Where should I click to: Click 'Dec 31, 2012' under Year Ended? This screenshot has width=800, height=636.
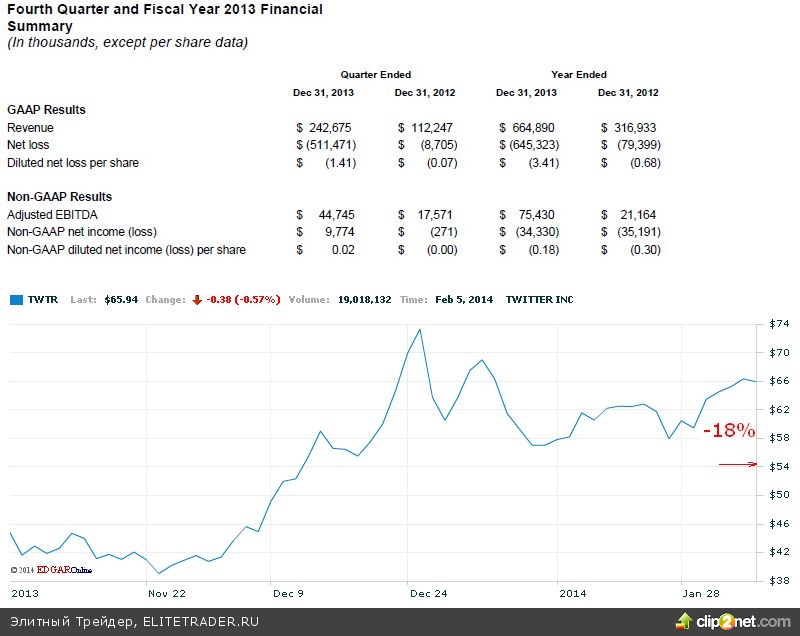[628, 93]
